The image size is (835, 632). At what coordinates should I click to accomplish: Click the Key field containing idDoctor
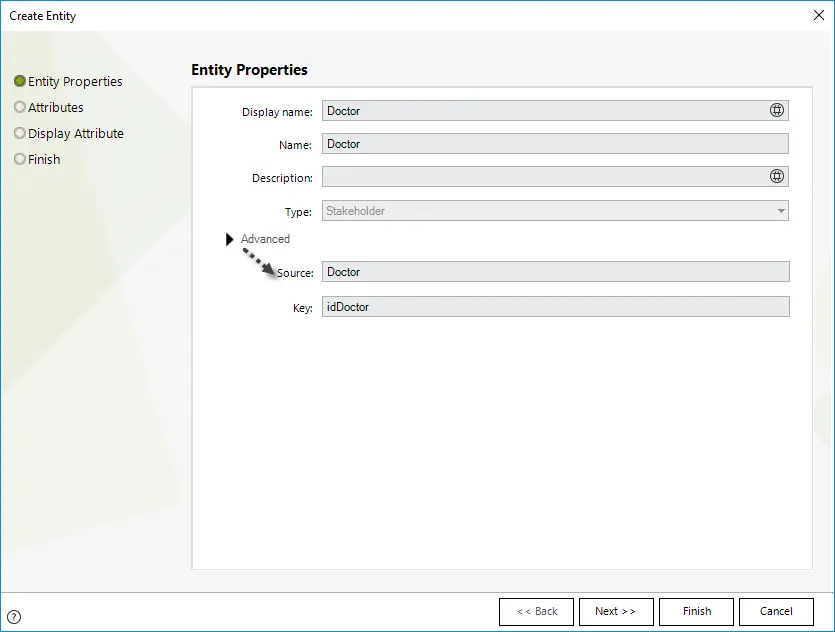click(x=555, y=307)
